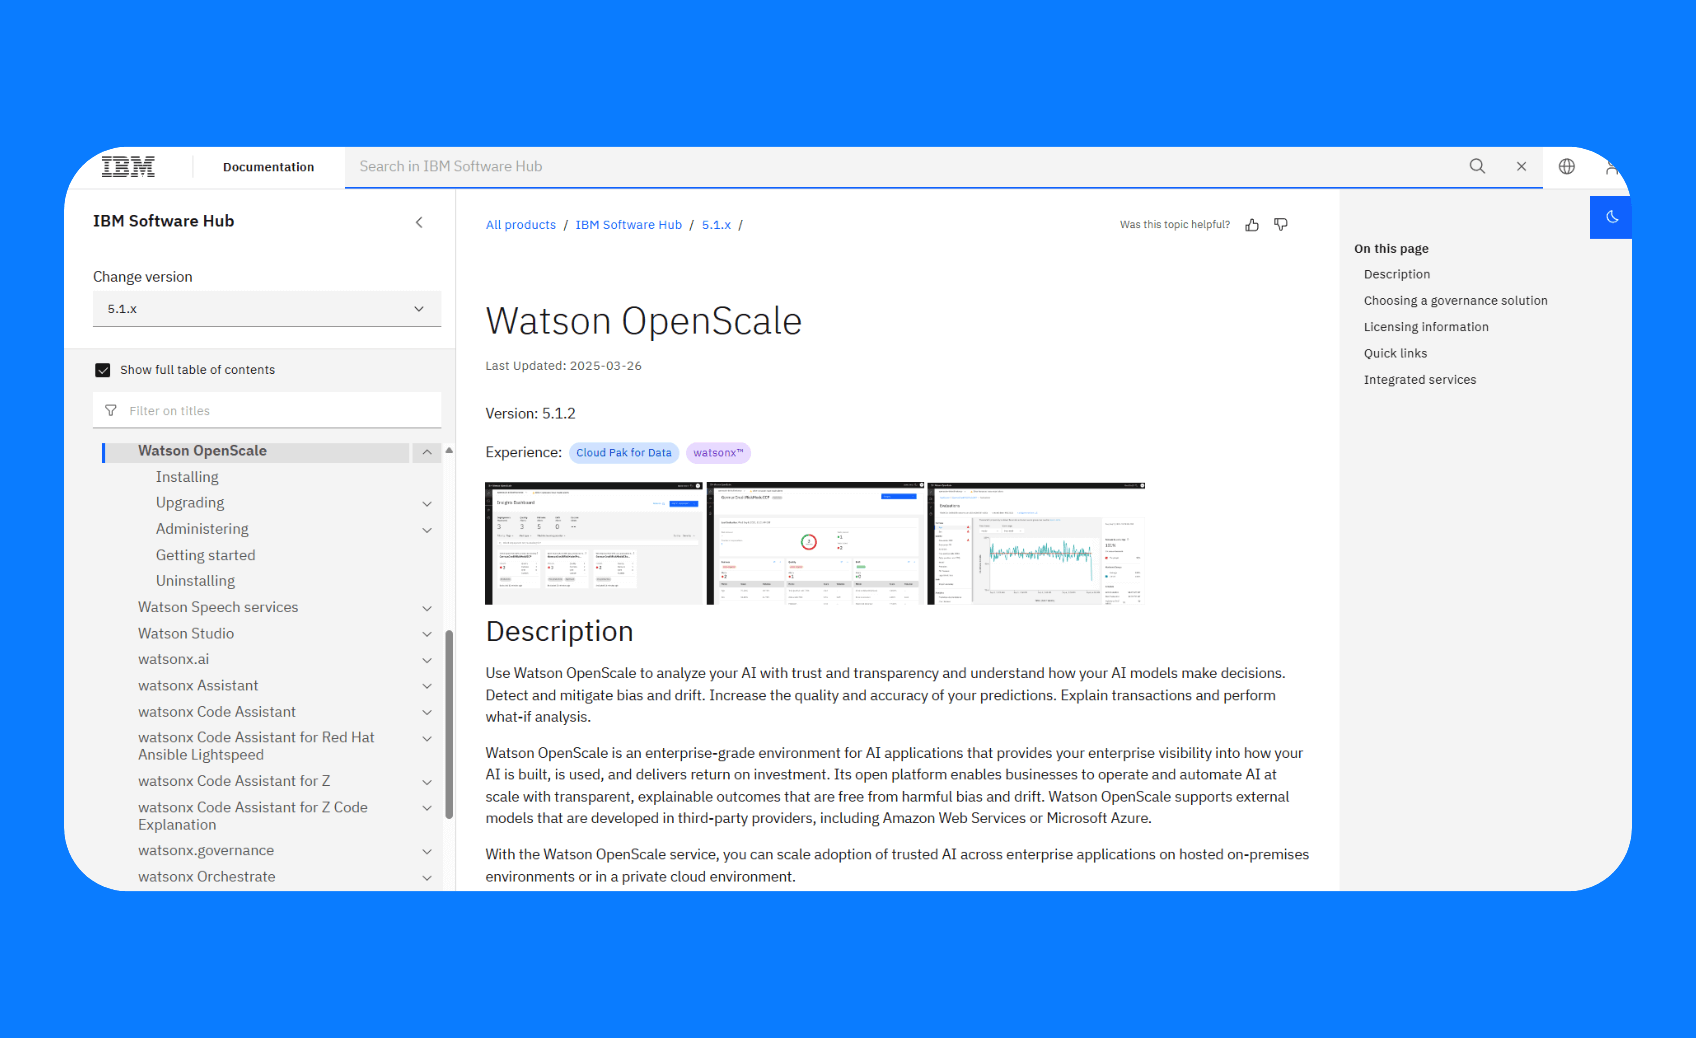Click the search magnifier icon
This screenshot has height=1038, width=1696.
click(x=1477, y=166)
